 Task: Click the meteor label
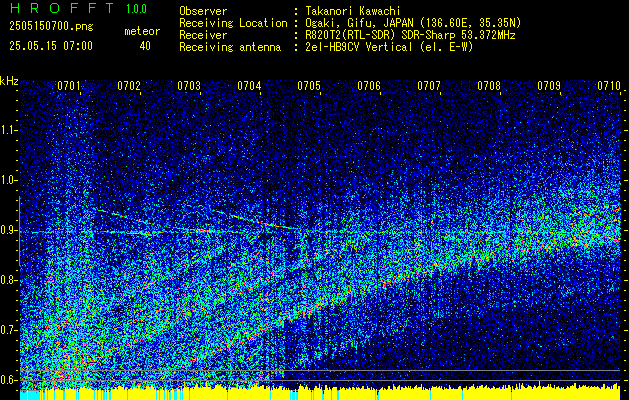pos(142,31)
